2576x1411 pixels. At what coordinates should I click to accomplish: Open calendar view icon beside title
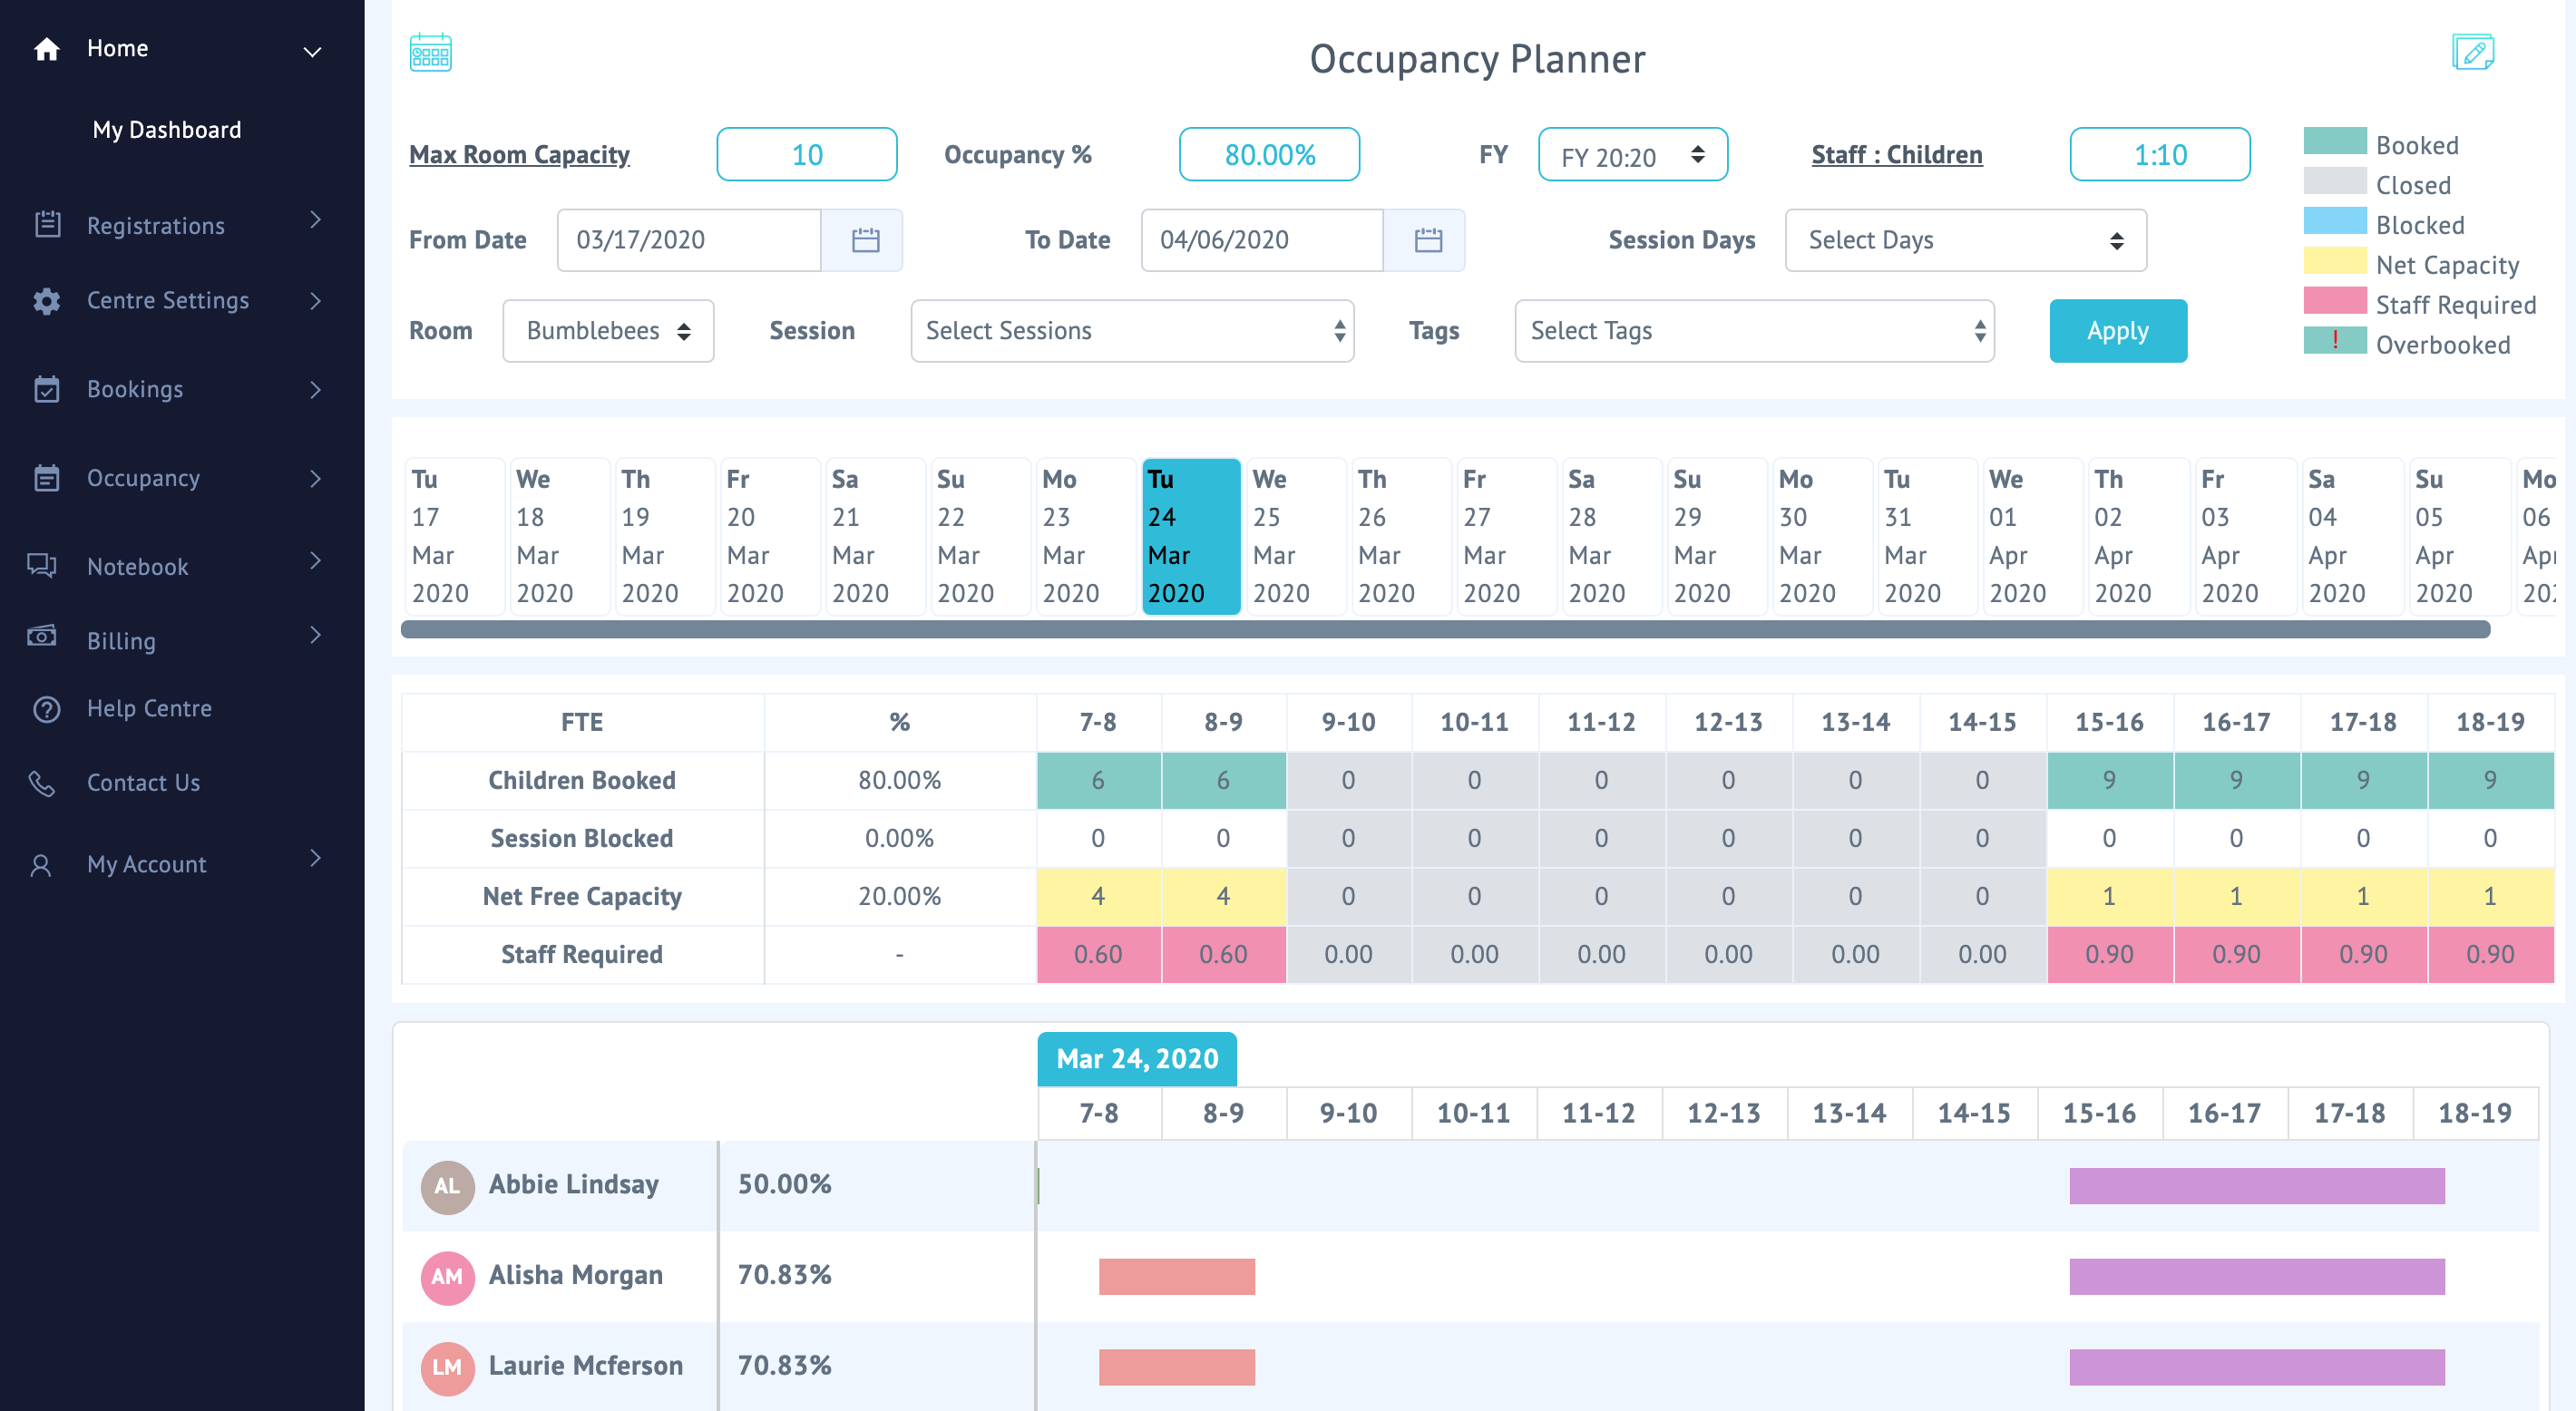[x=431, y=52]
